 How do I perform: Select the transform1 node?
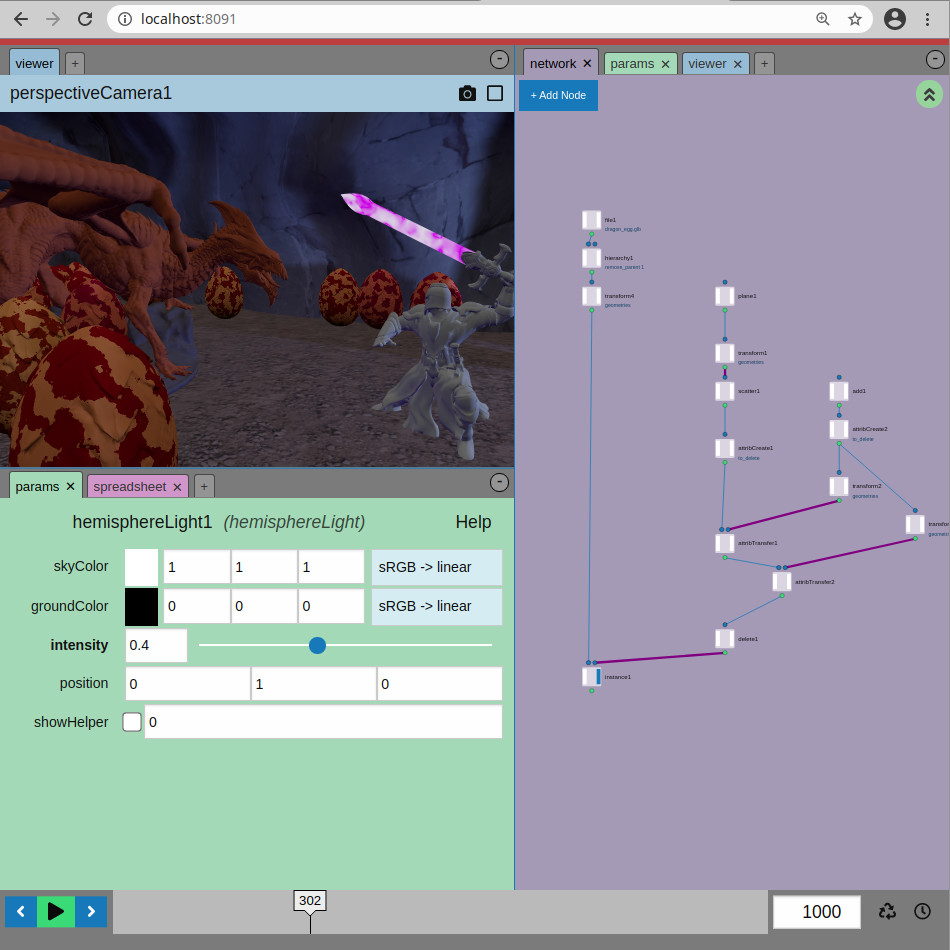pyautogui.click(x=725, y=353)
